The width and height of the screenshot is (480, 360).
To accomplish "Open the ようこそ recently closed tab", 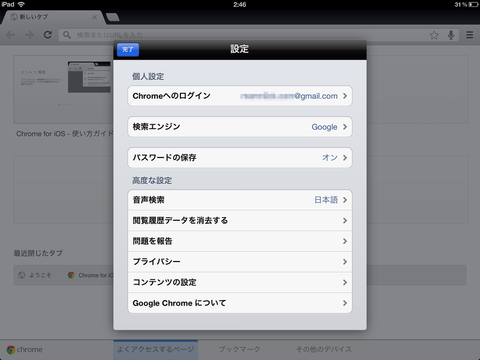I will [x=35, y=275].
